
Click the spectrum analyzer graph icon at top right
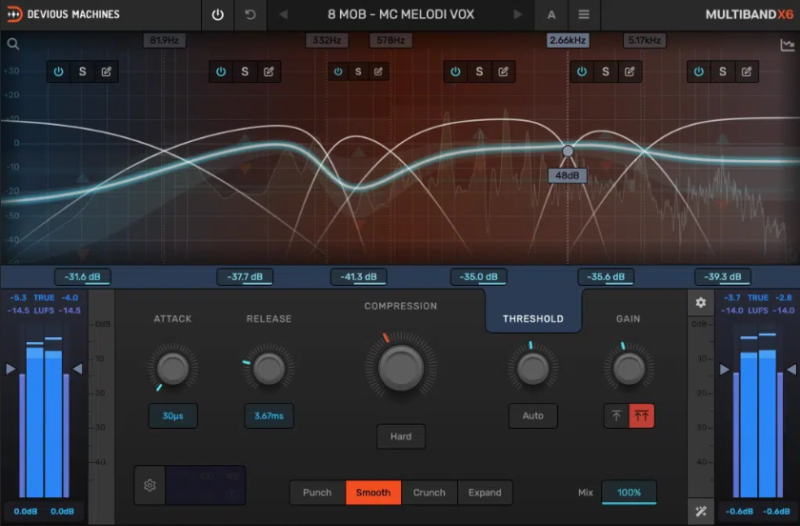point(786,45)
